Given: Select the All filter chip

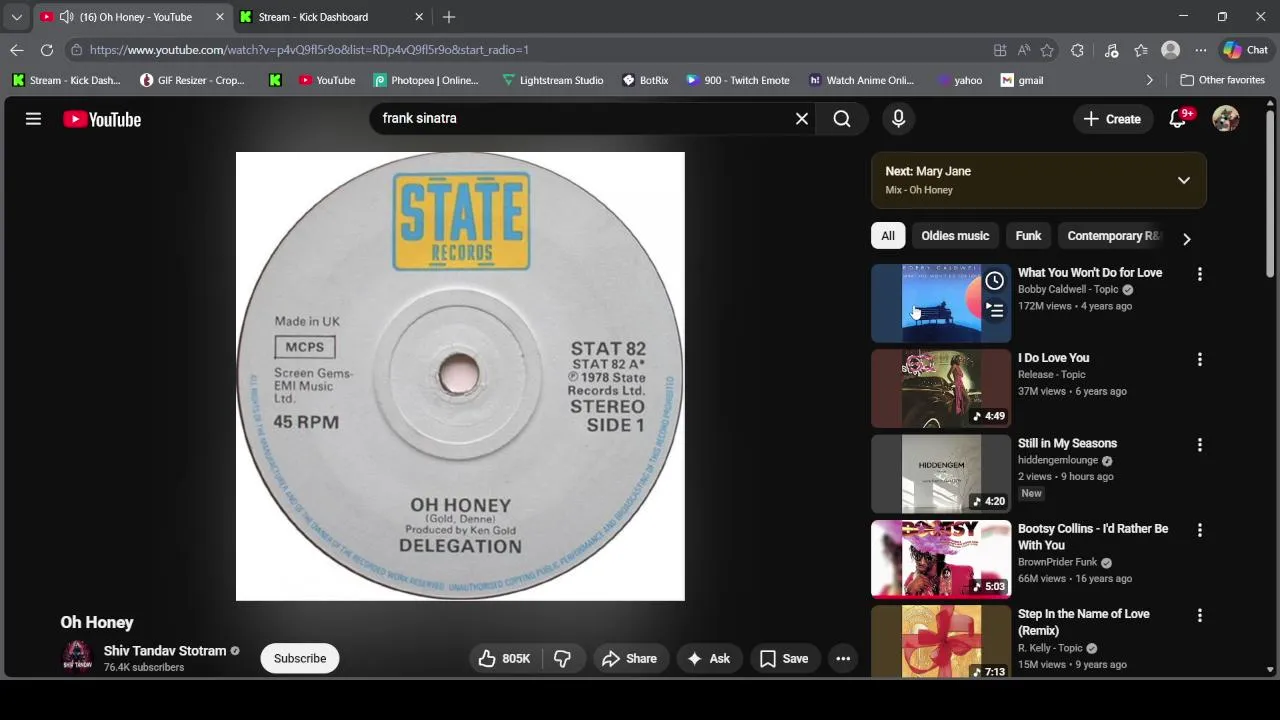Looking at the screenshot, I should (887, 236).
